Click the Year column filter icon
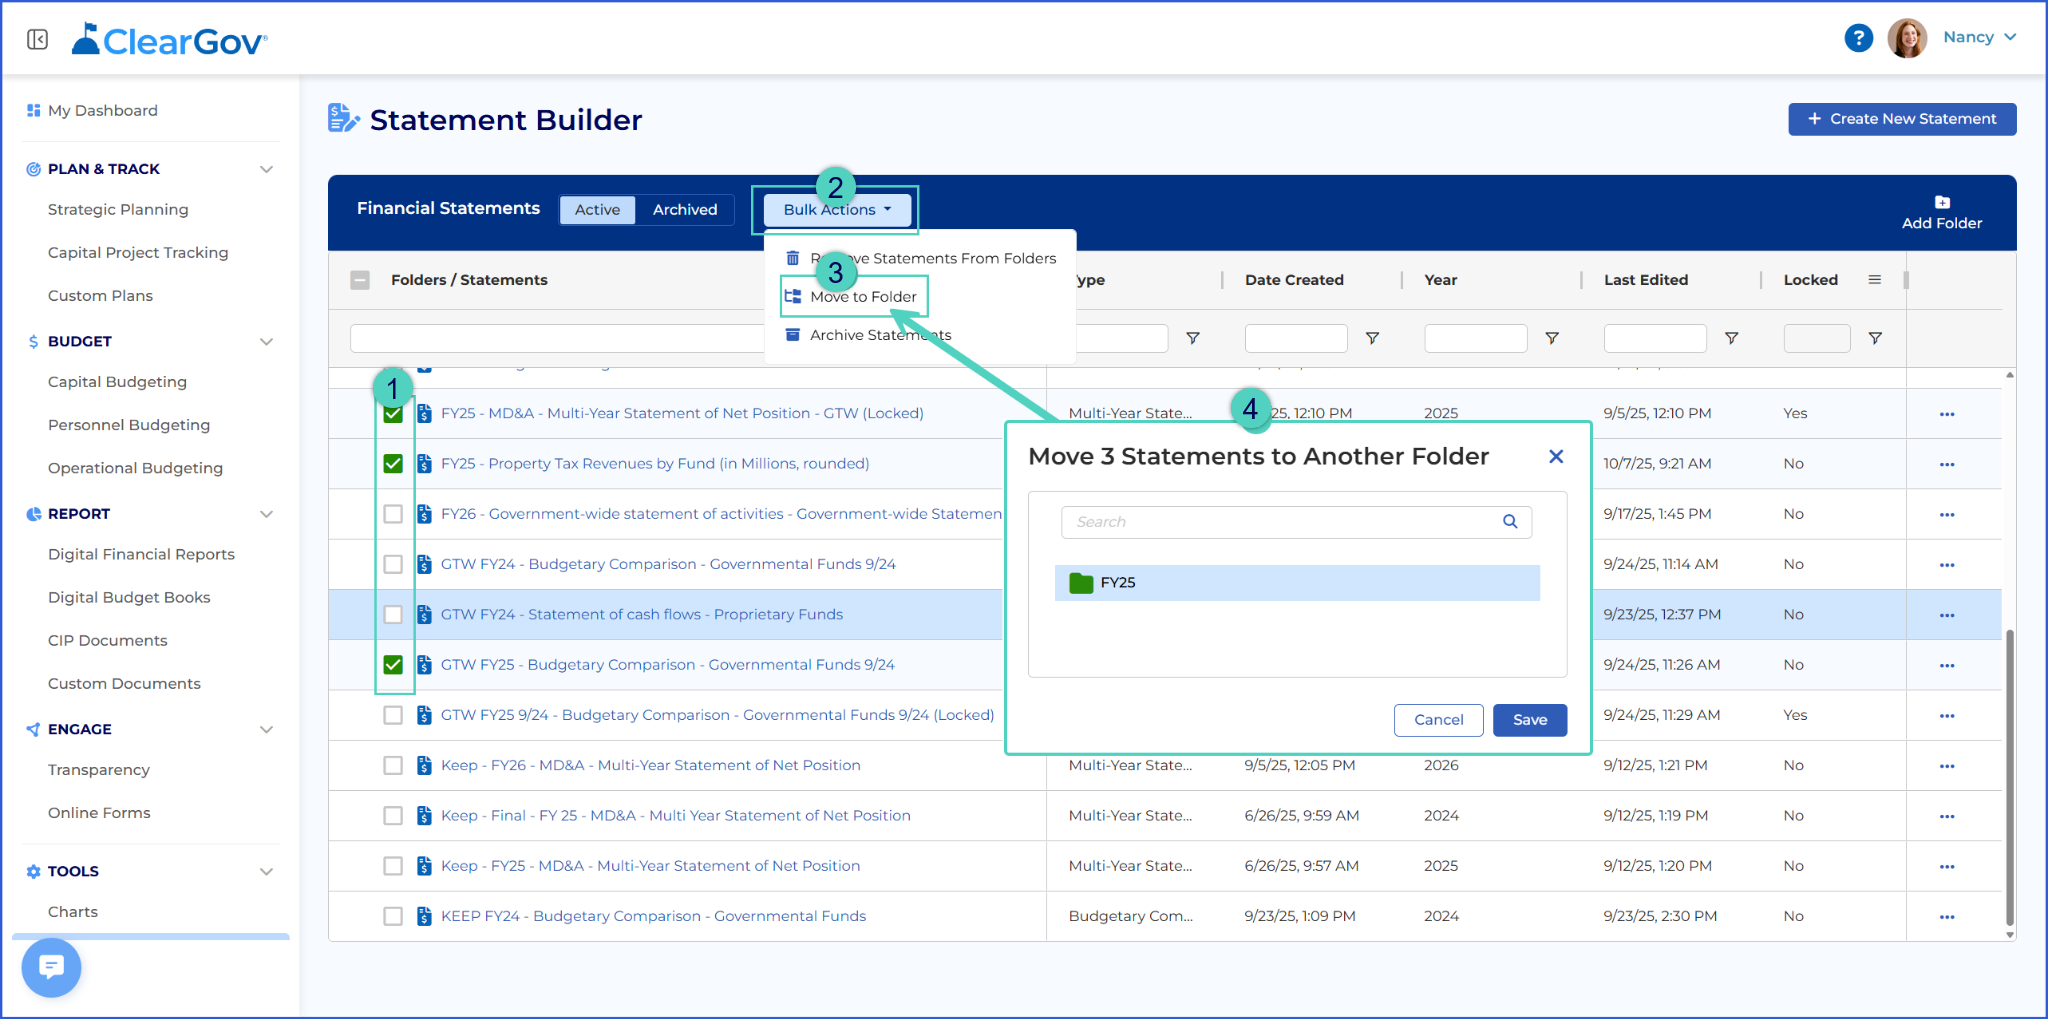This screenshot has width=2048, height=1019. click(x=1551, y=339)
